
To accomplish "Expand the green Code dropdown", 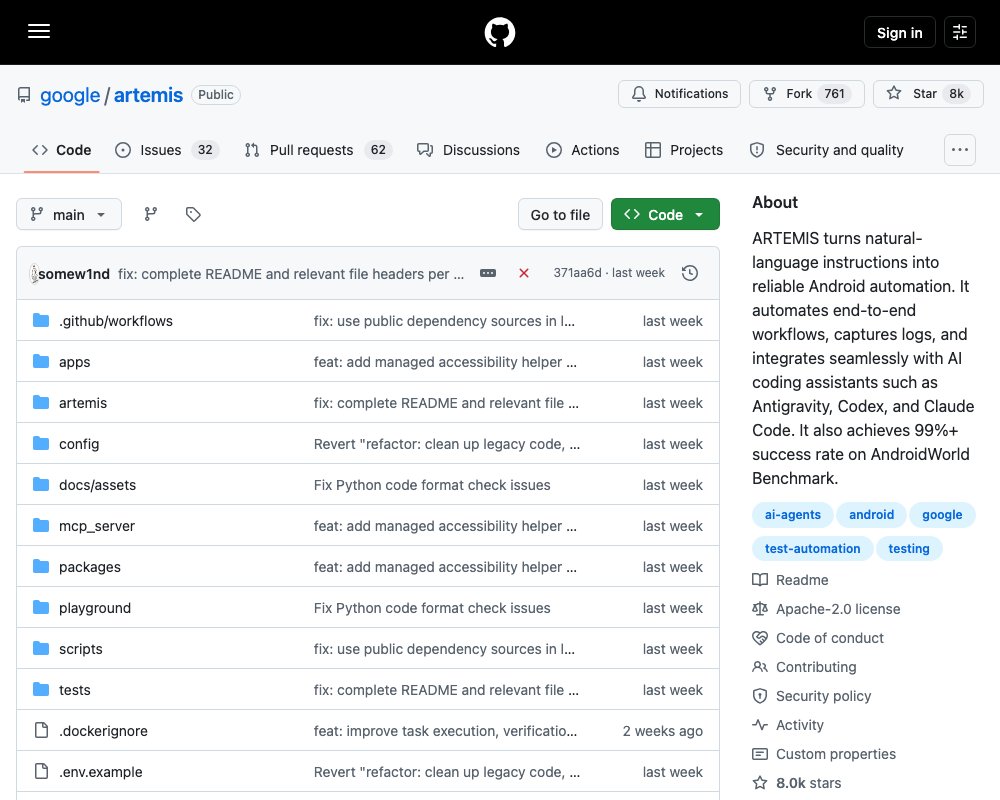I will point(665,214).
